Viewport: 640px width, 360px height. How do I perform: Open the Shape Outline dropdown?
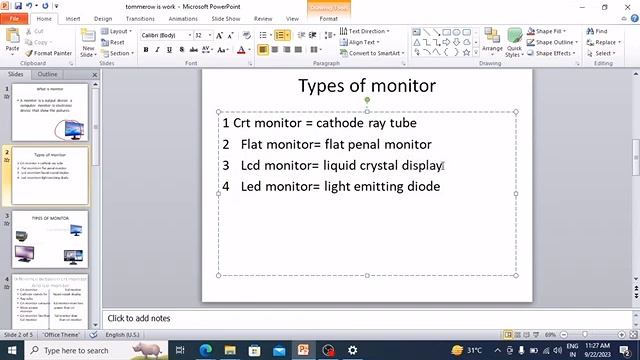552,42
